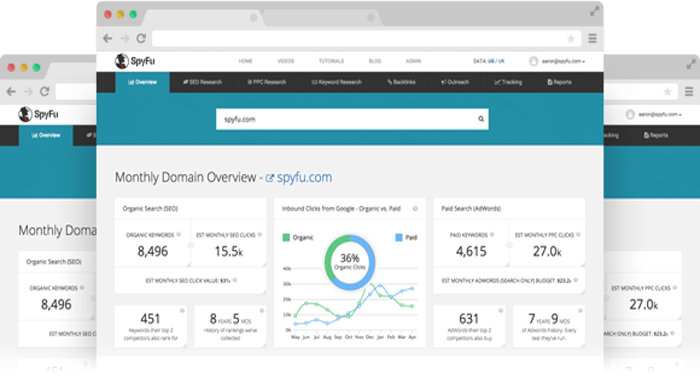Click 15.5k monthly SEO clicks value
700x380 pixels.
point(229,251)
